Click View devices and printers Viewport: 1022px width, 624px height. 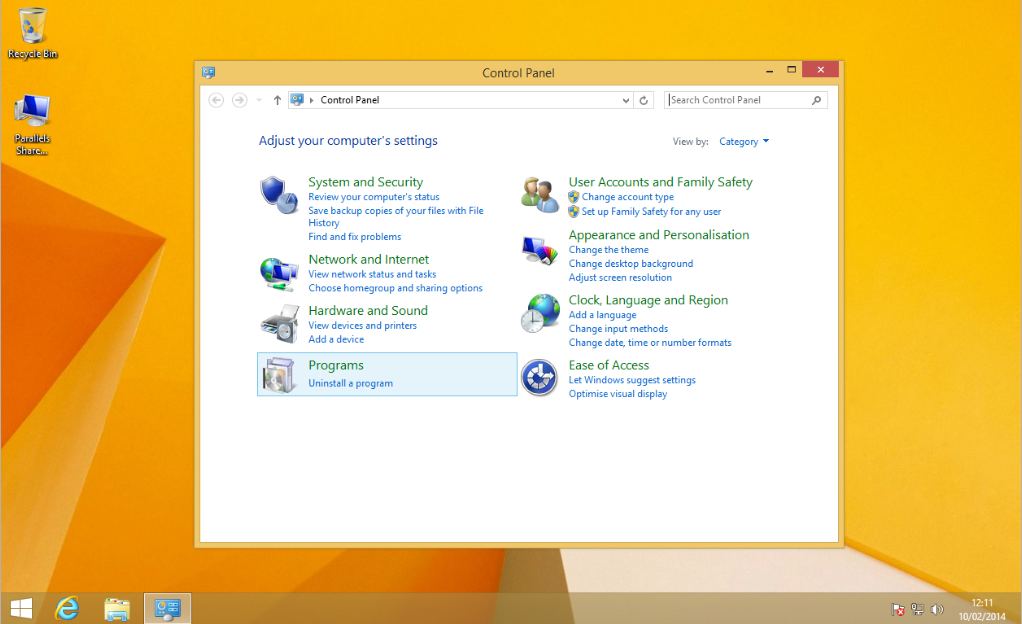(362, 325)
